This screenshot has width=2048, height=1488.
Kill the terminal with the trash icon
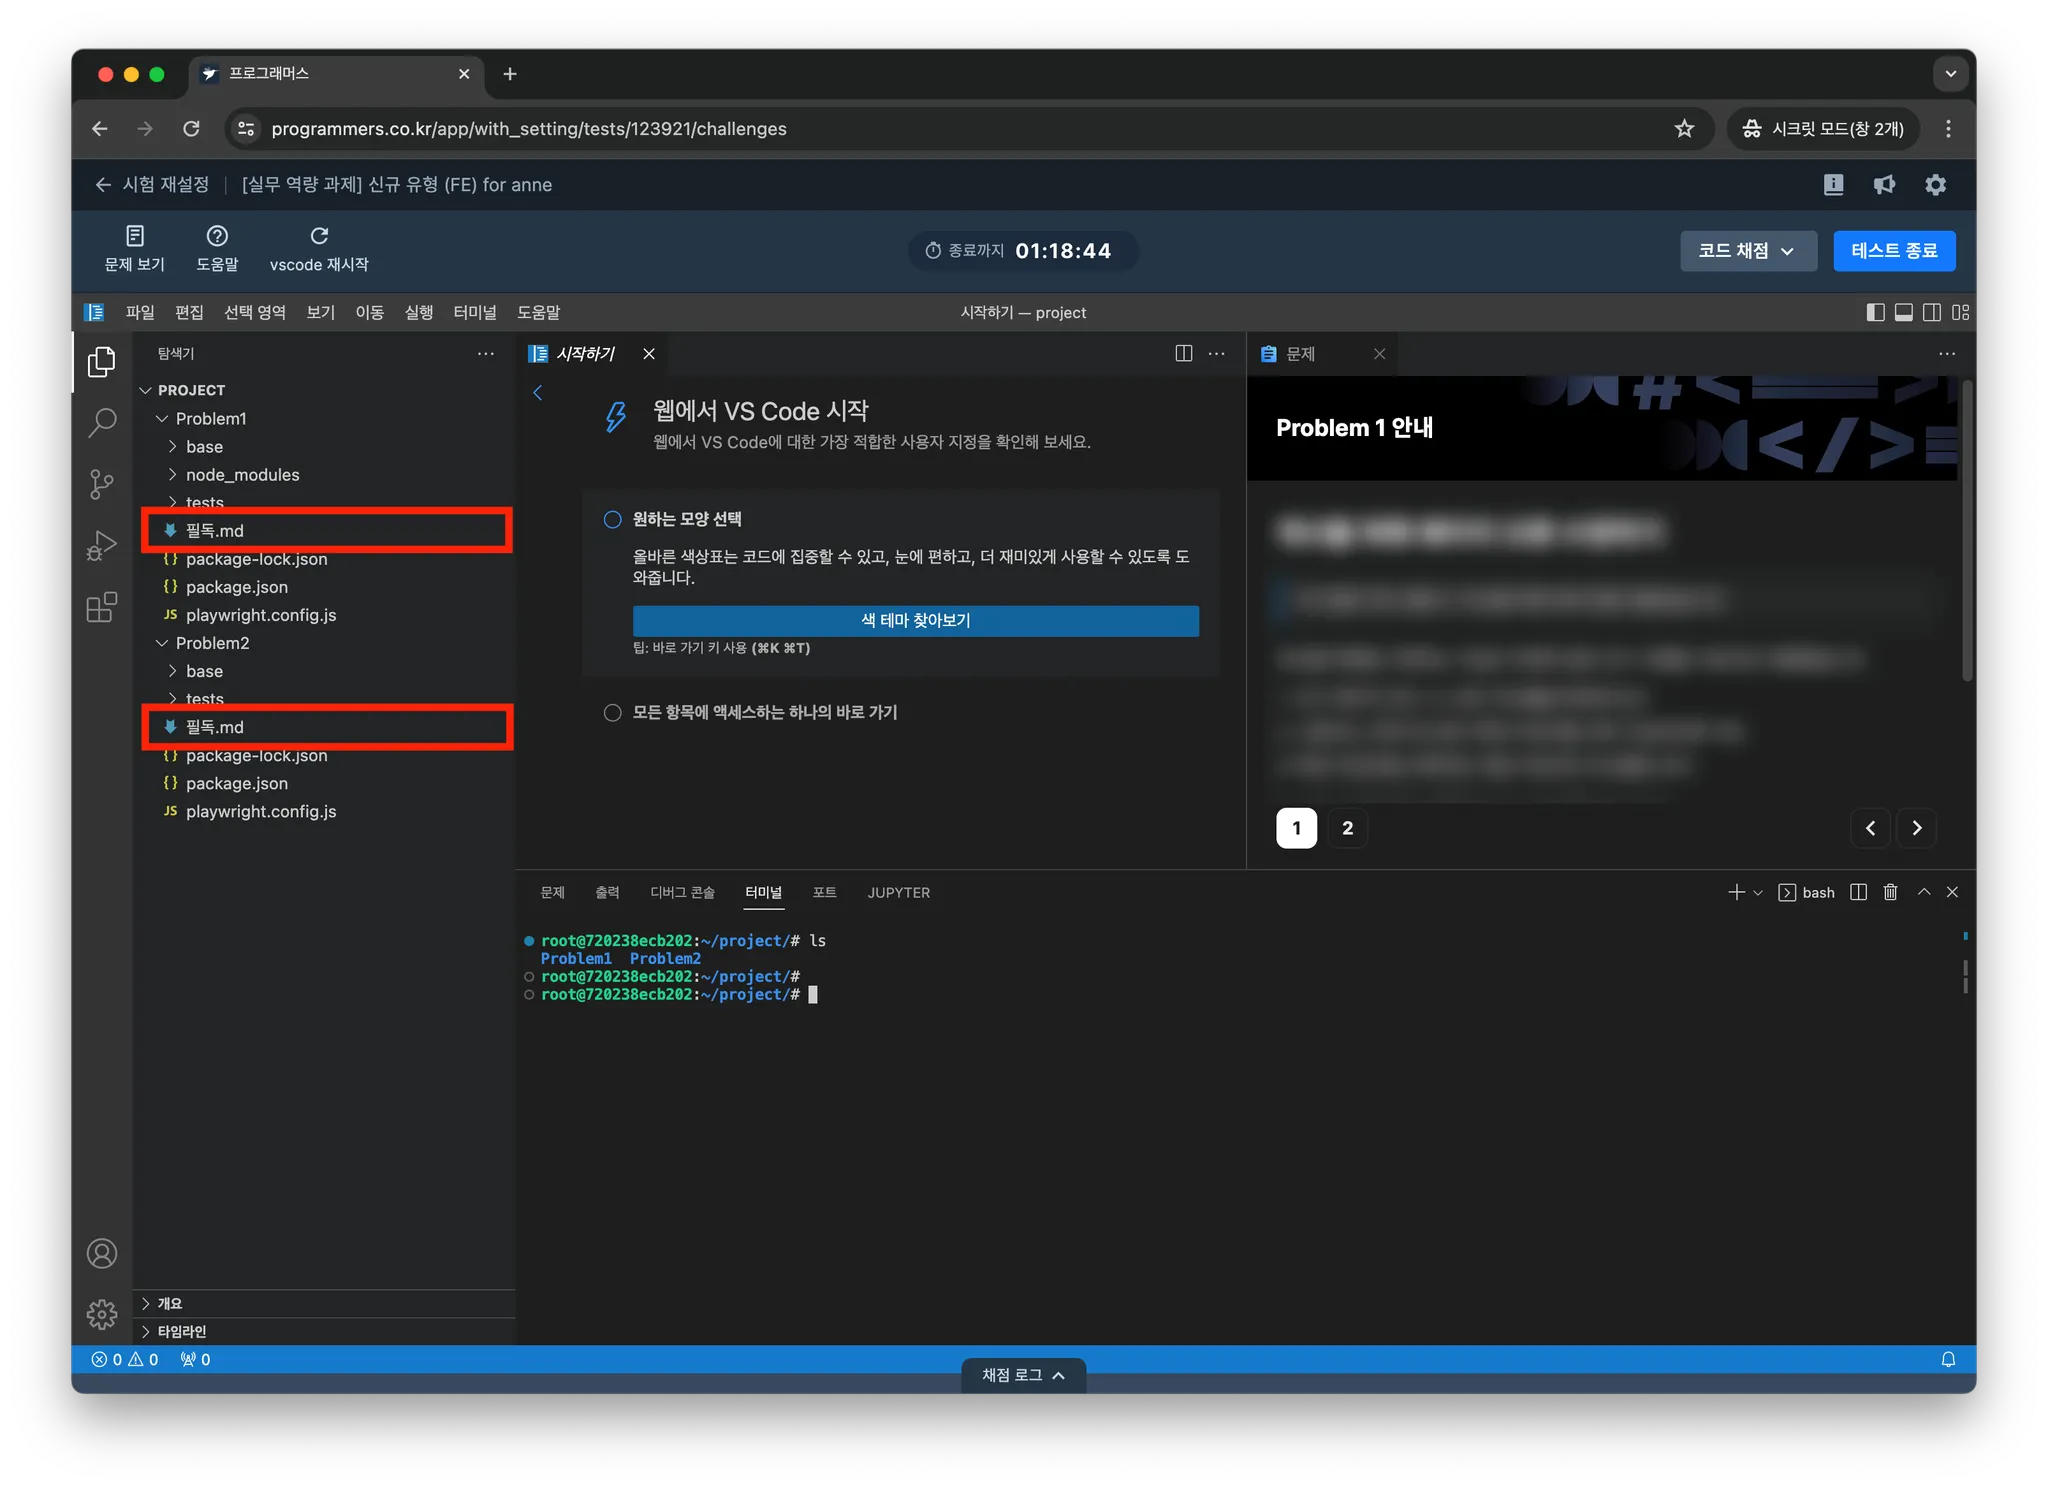coord(1890,892)
